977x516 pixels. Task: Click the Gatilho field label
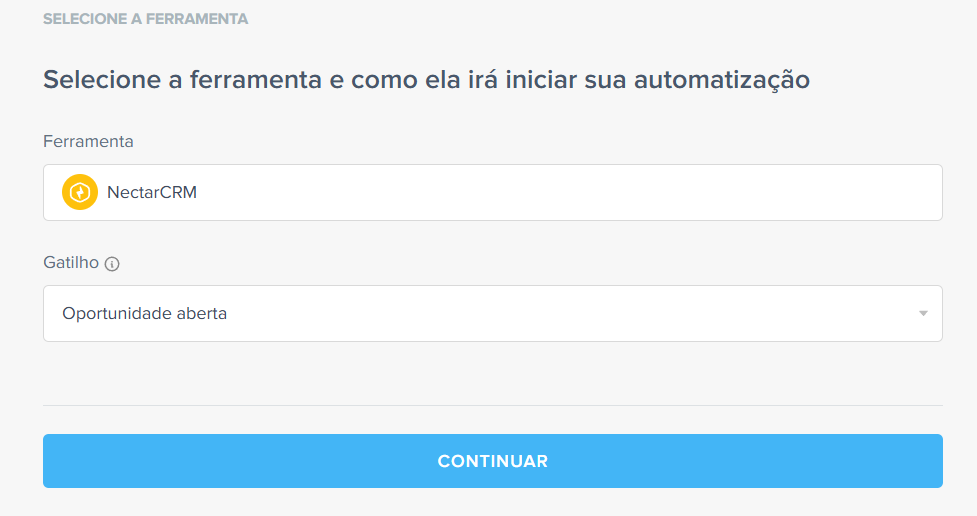point(71,262)
